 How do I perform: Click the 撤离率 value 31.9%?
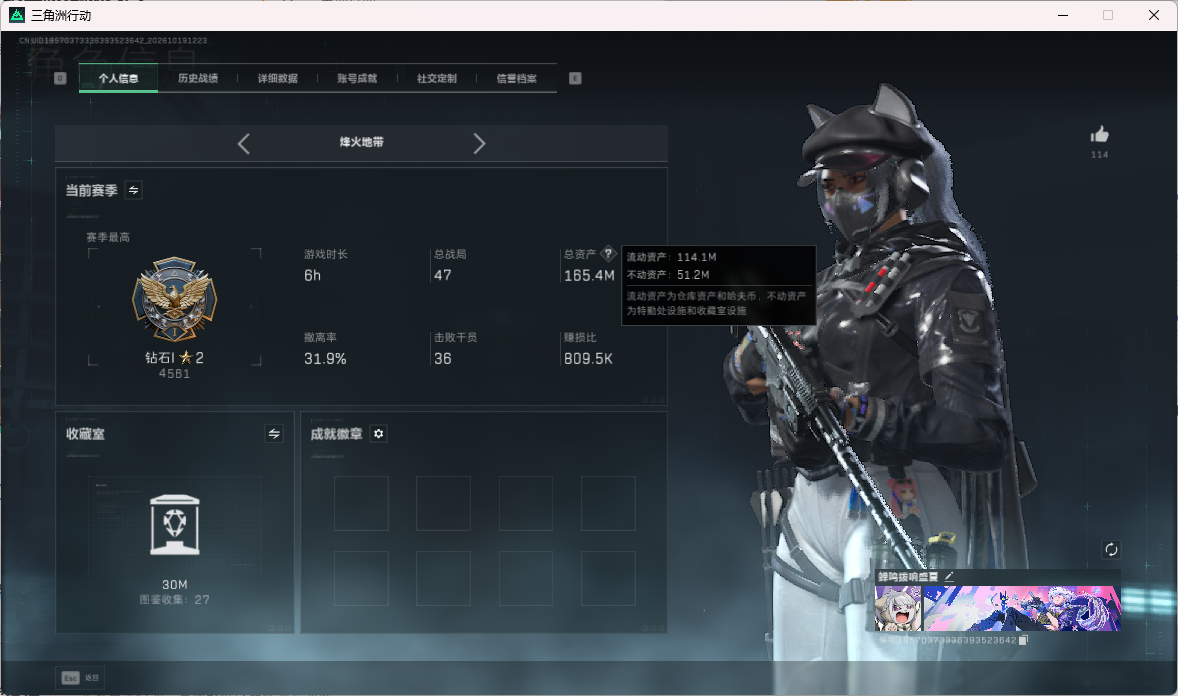point(325,359)
